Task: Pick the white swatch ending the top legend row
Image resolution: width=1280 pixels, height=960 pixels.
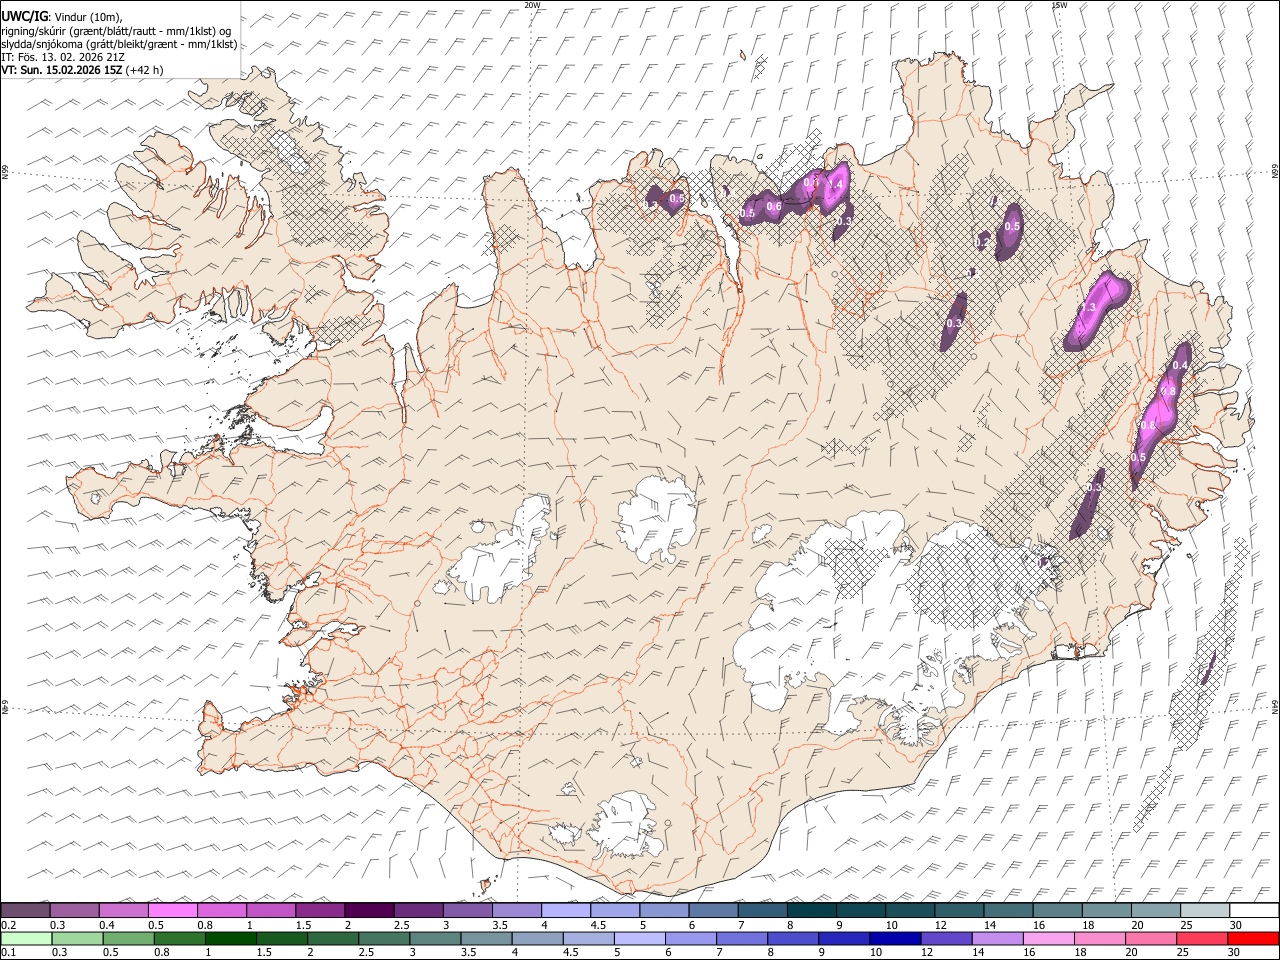Action: pos(1254,910)
